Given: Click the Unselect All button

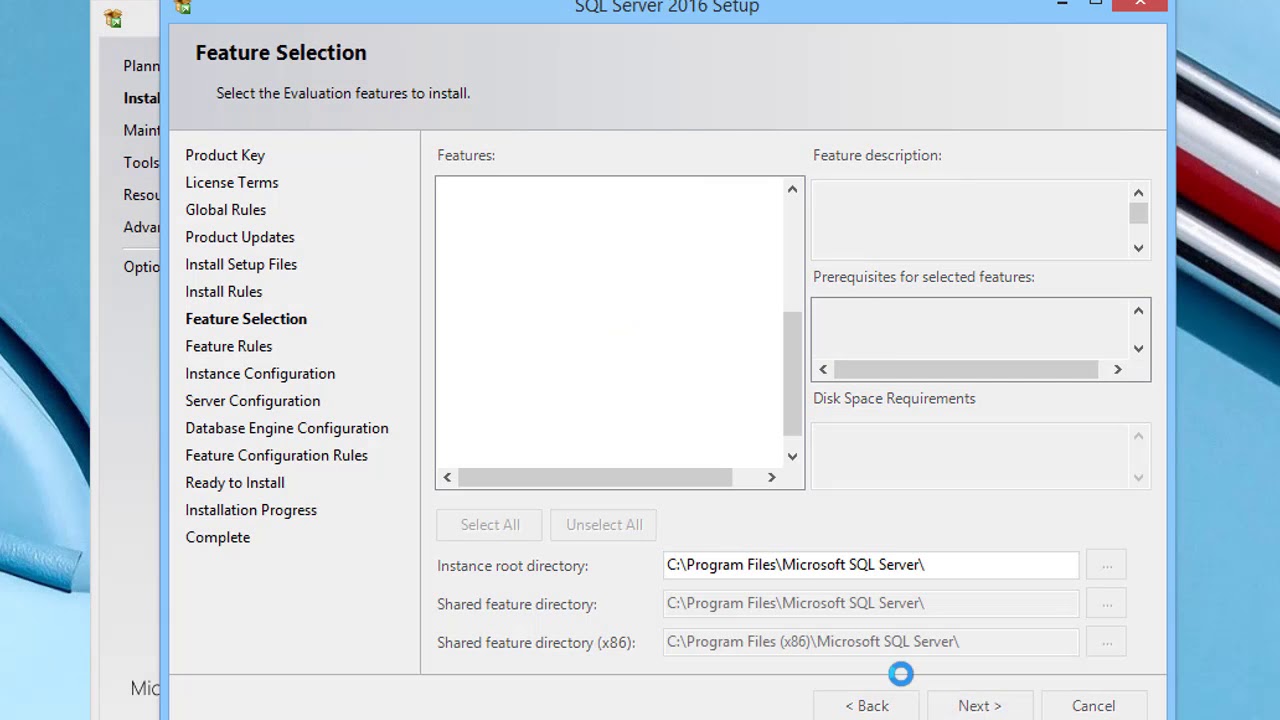Looking at the screenshot, I should point(604,525).
